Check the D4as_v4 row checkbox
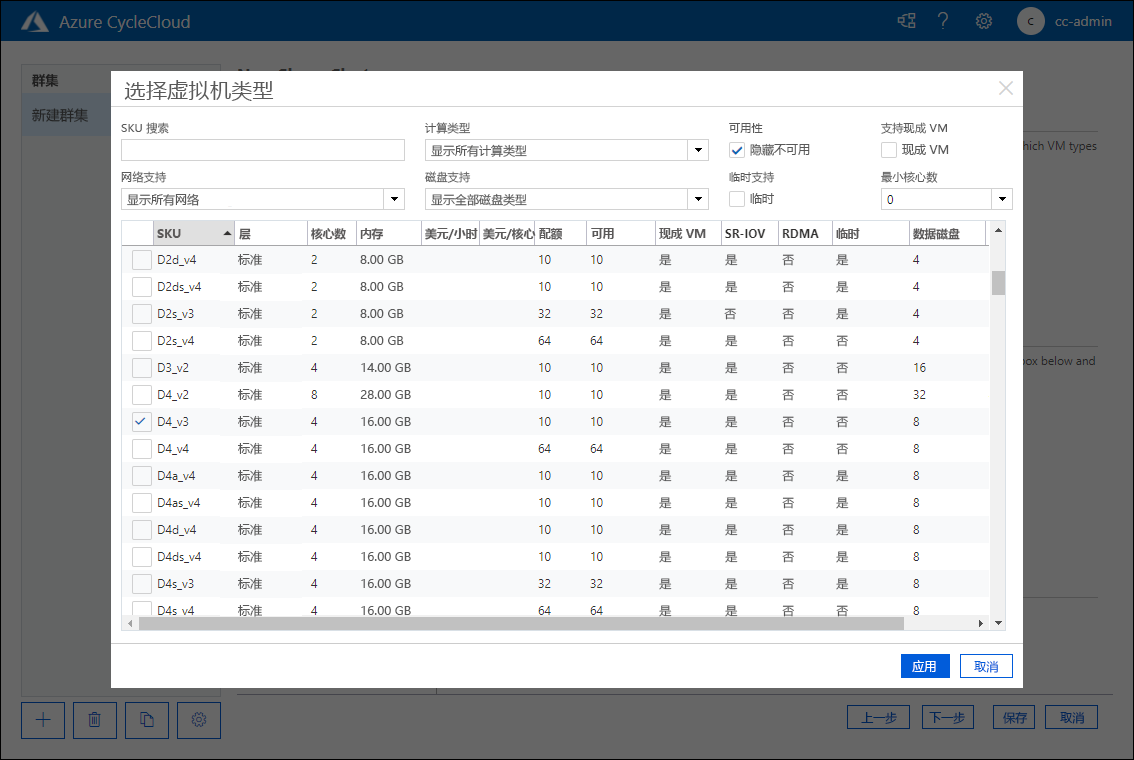The height and width of the screenshot is (760, 1134). tap(142, 503)
